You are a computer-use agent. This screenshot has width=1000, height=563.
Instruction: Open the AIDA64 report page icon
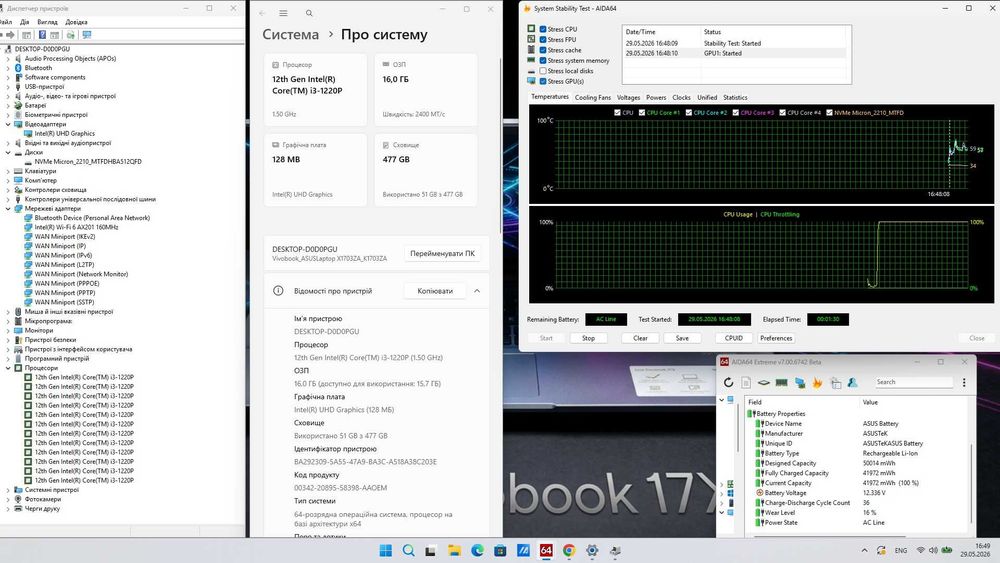pyautogui.click(x=746, y=383)
